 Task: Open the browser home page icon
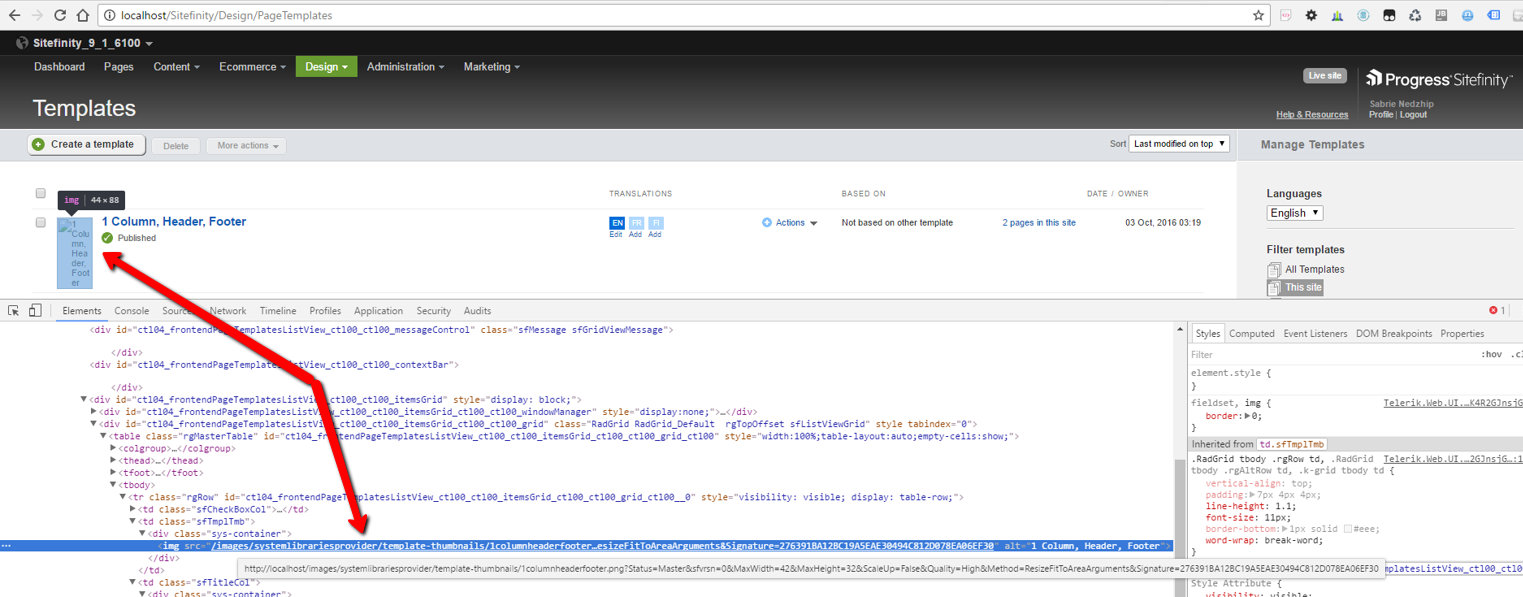[83, 15]
